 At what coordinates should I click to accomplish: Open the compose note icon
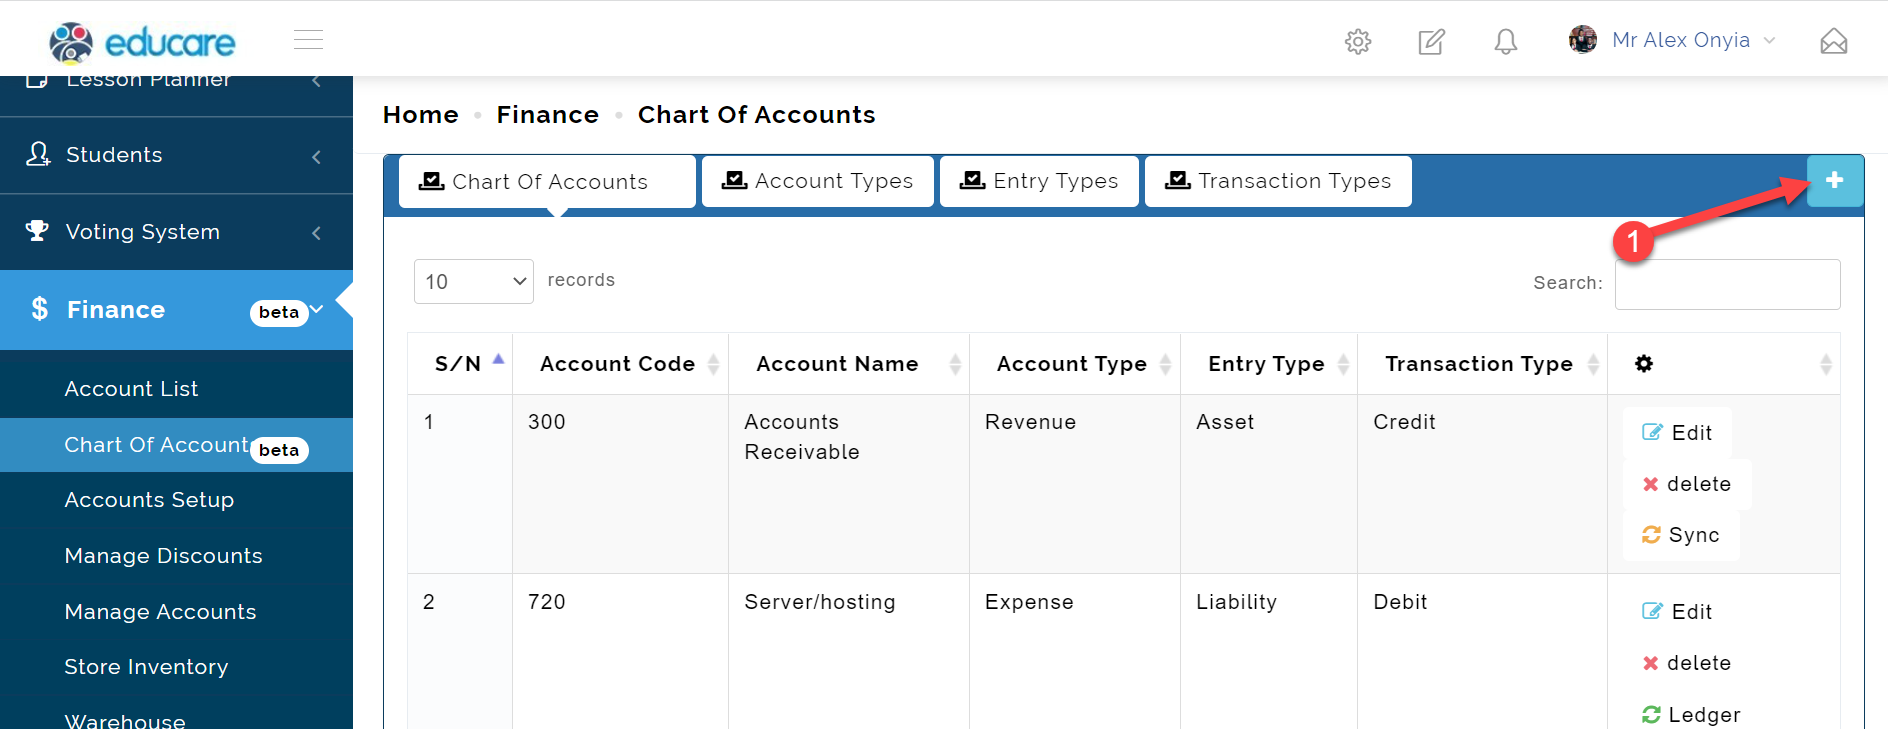[x=1431, y=41]
